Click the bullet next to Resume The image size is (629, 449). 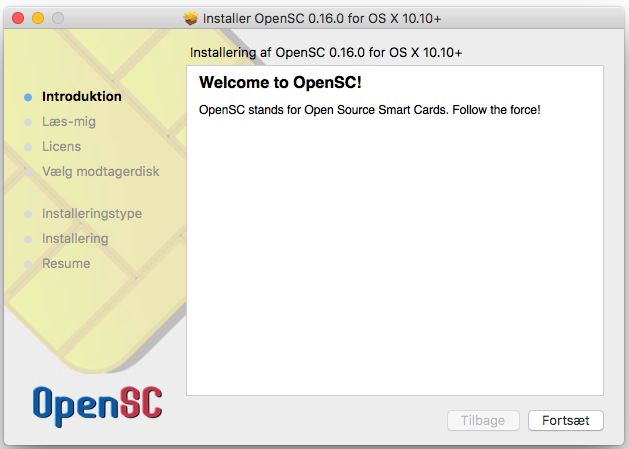(28, 264)
